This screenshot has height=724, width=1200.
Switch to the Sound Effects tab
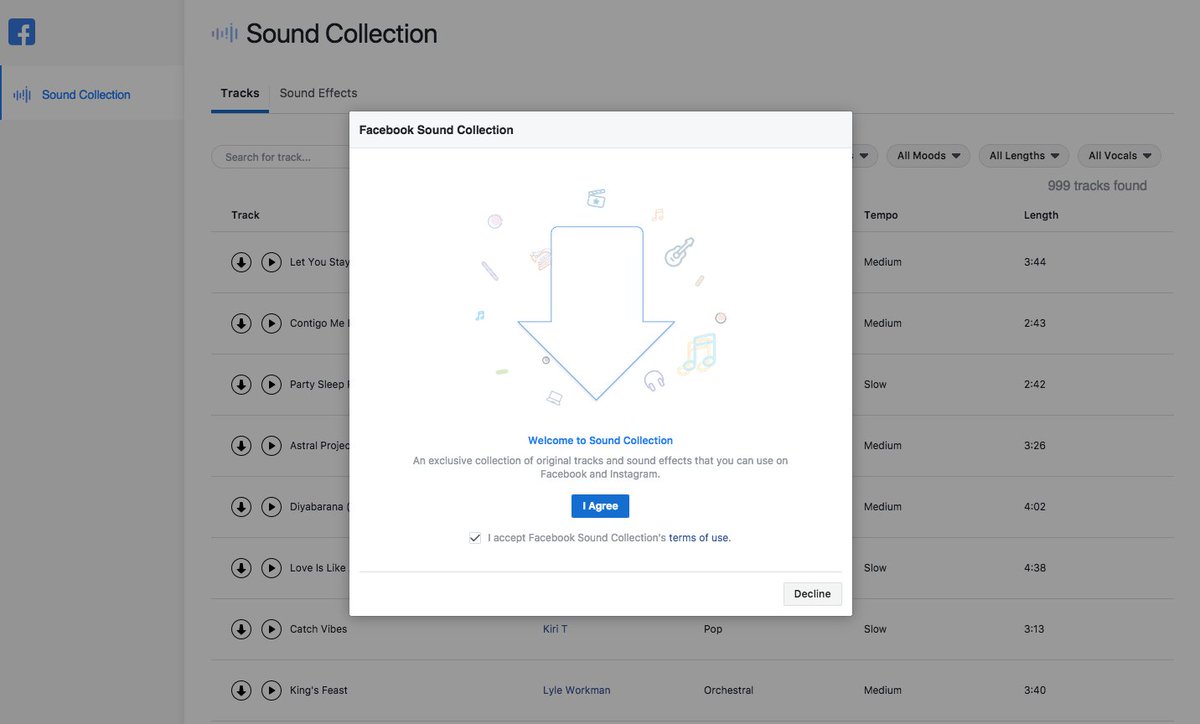[x=318, y=93]
